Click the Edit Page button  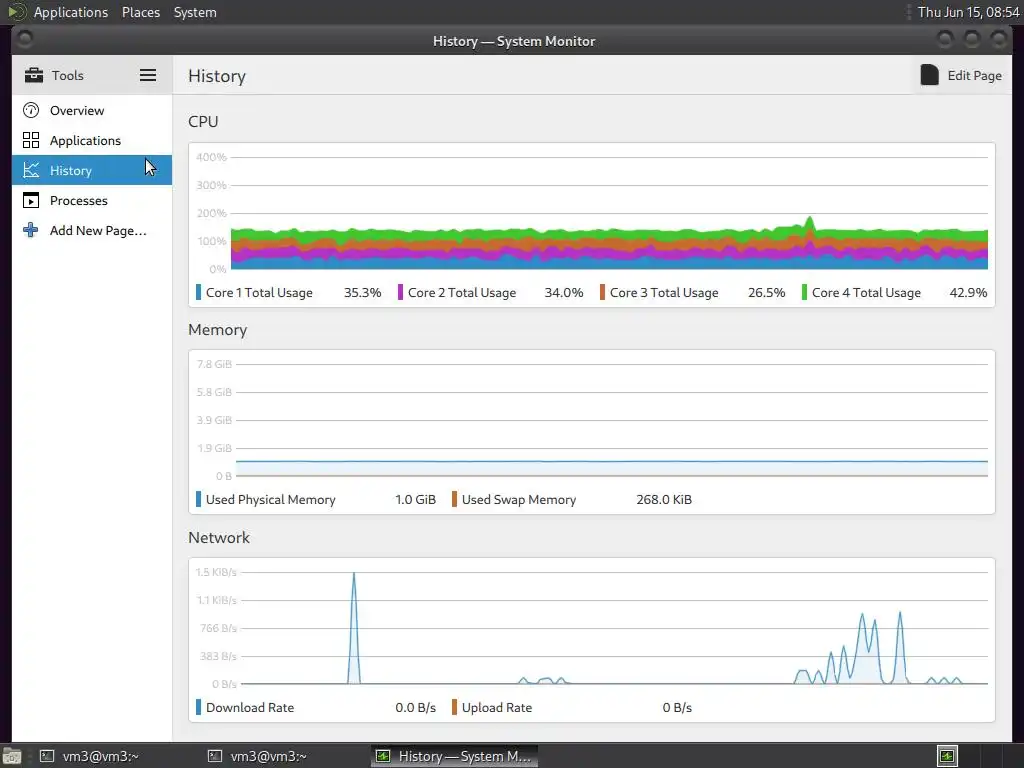coord(961,75)
